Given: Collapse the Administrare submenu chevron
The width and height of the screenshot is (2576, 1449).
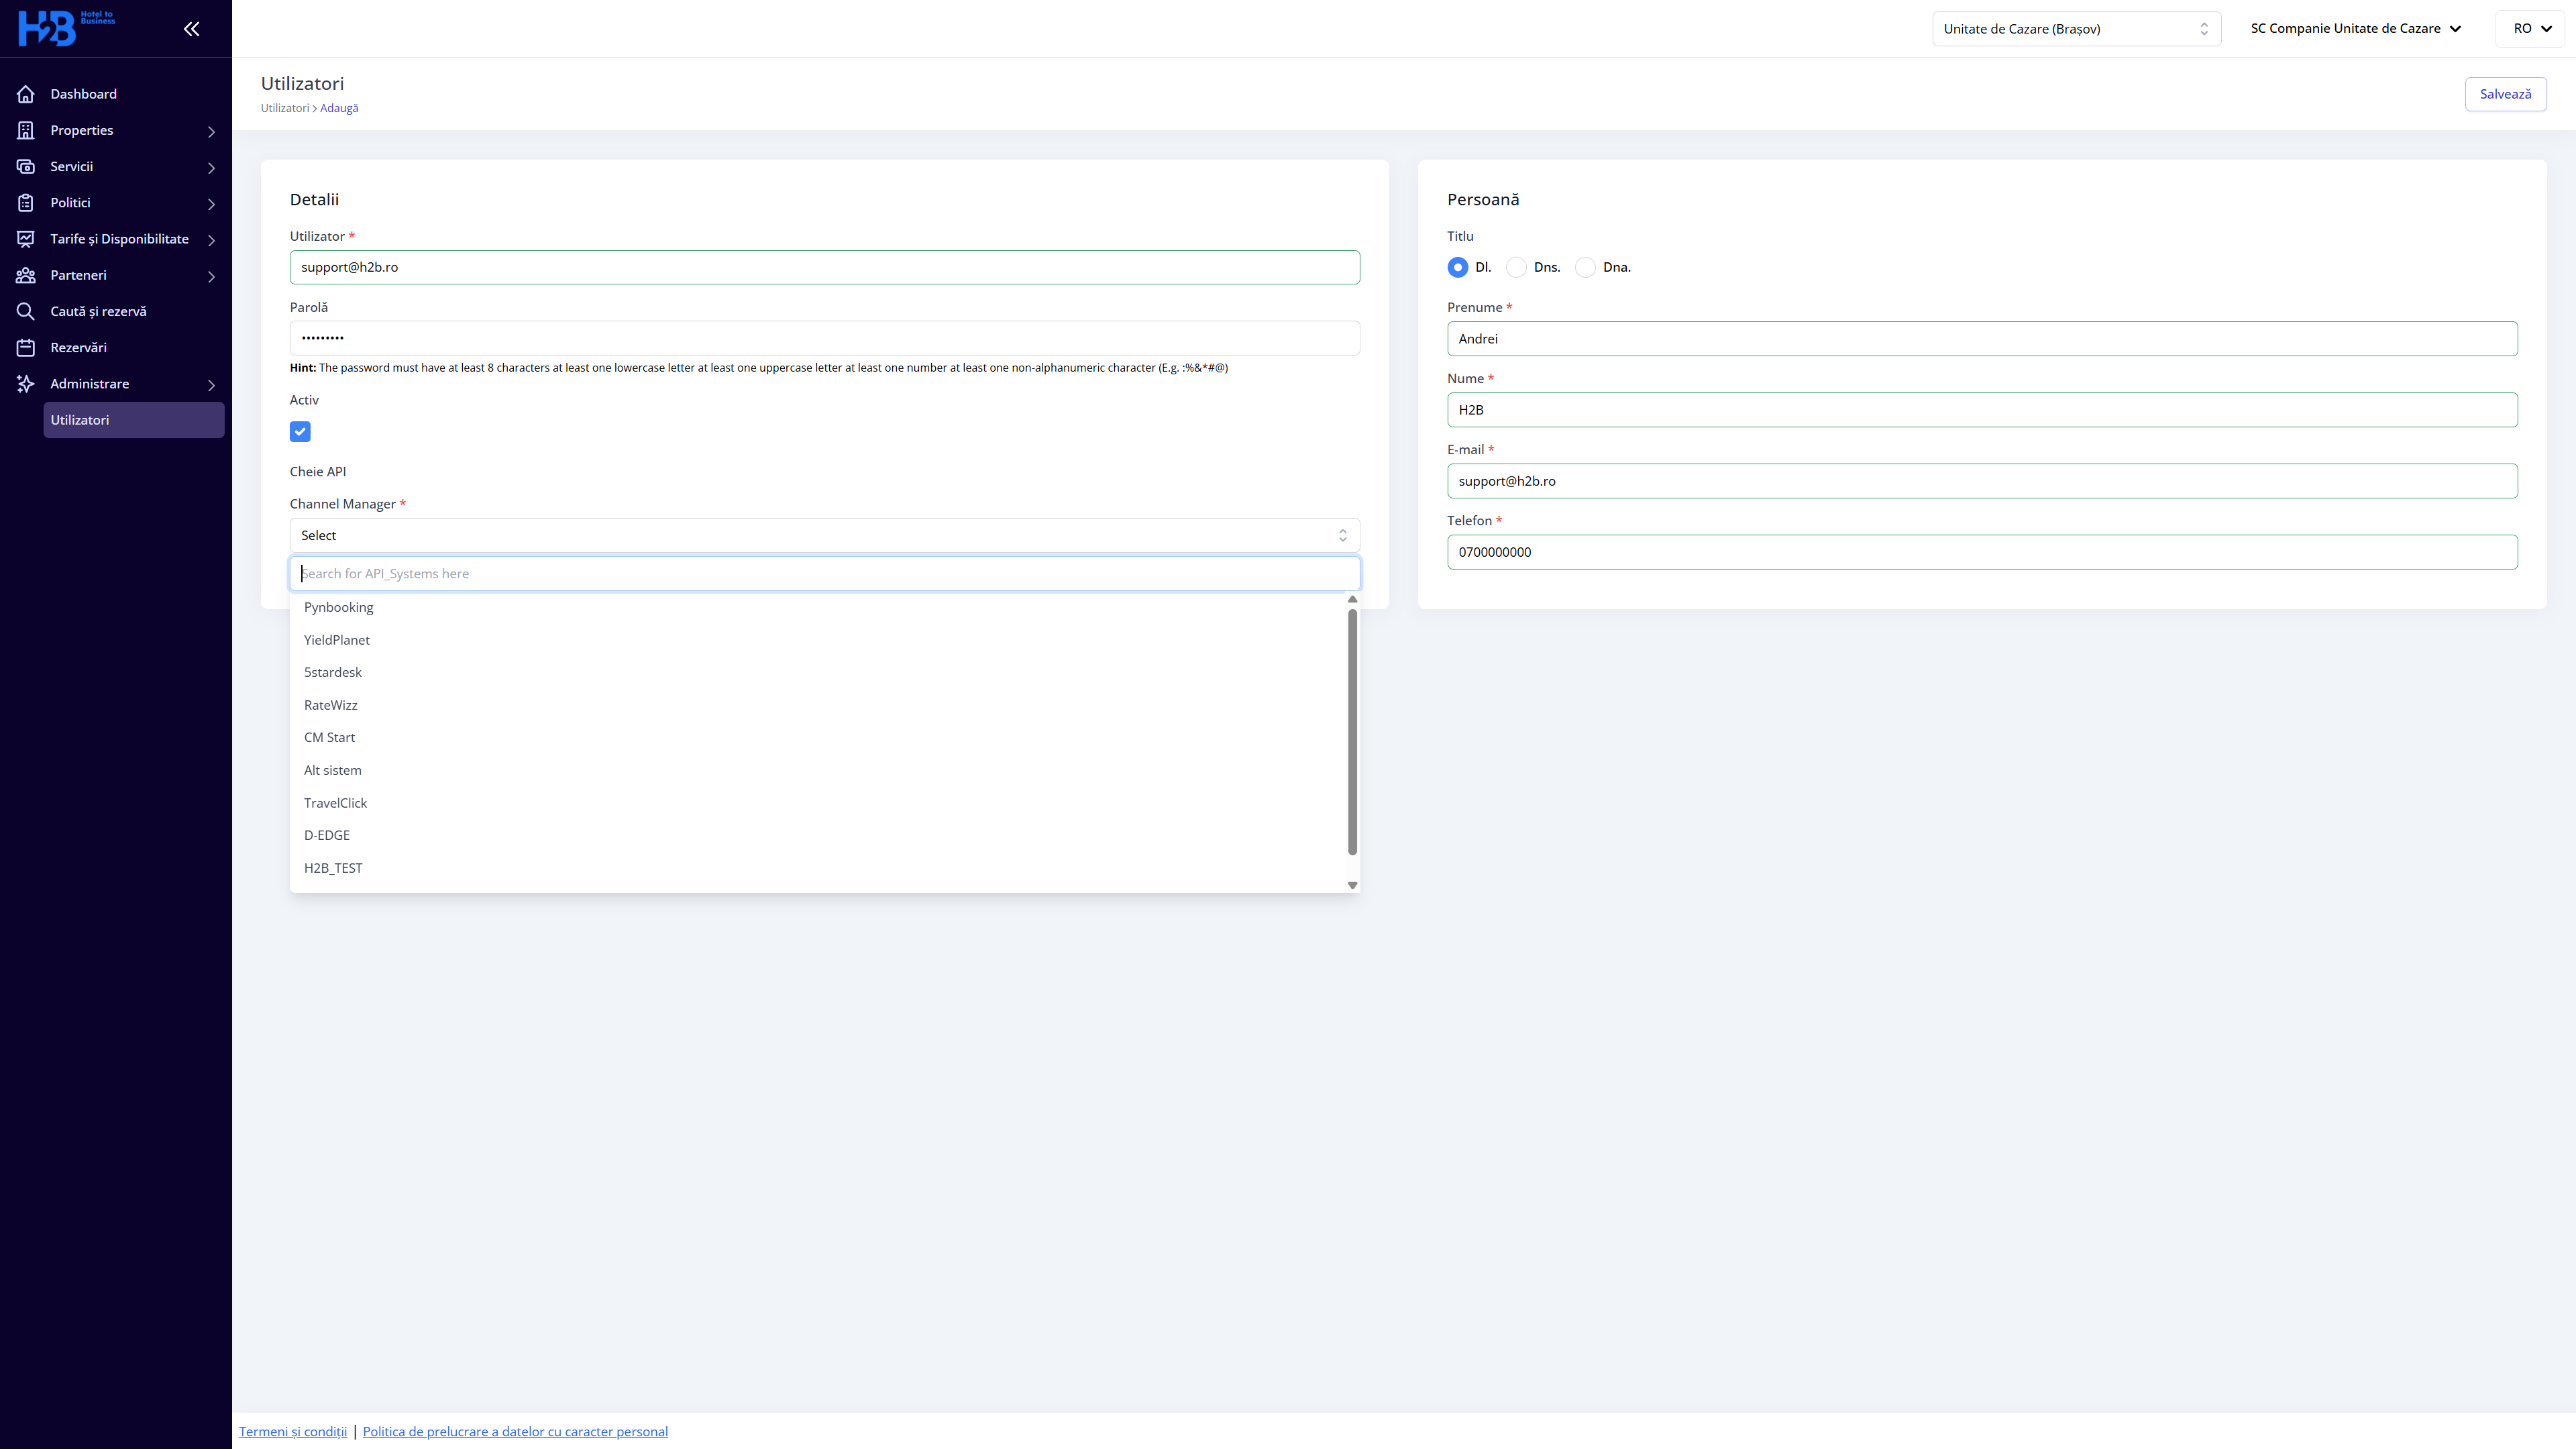Looking at the screenshot, I should point(211,385).
